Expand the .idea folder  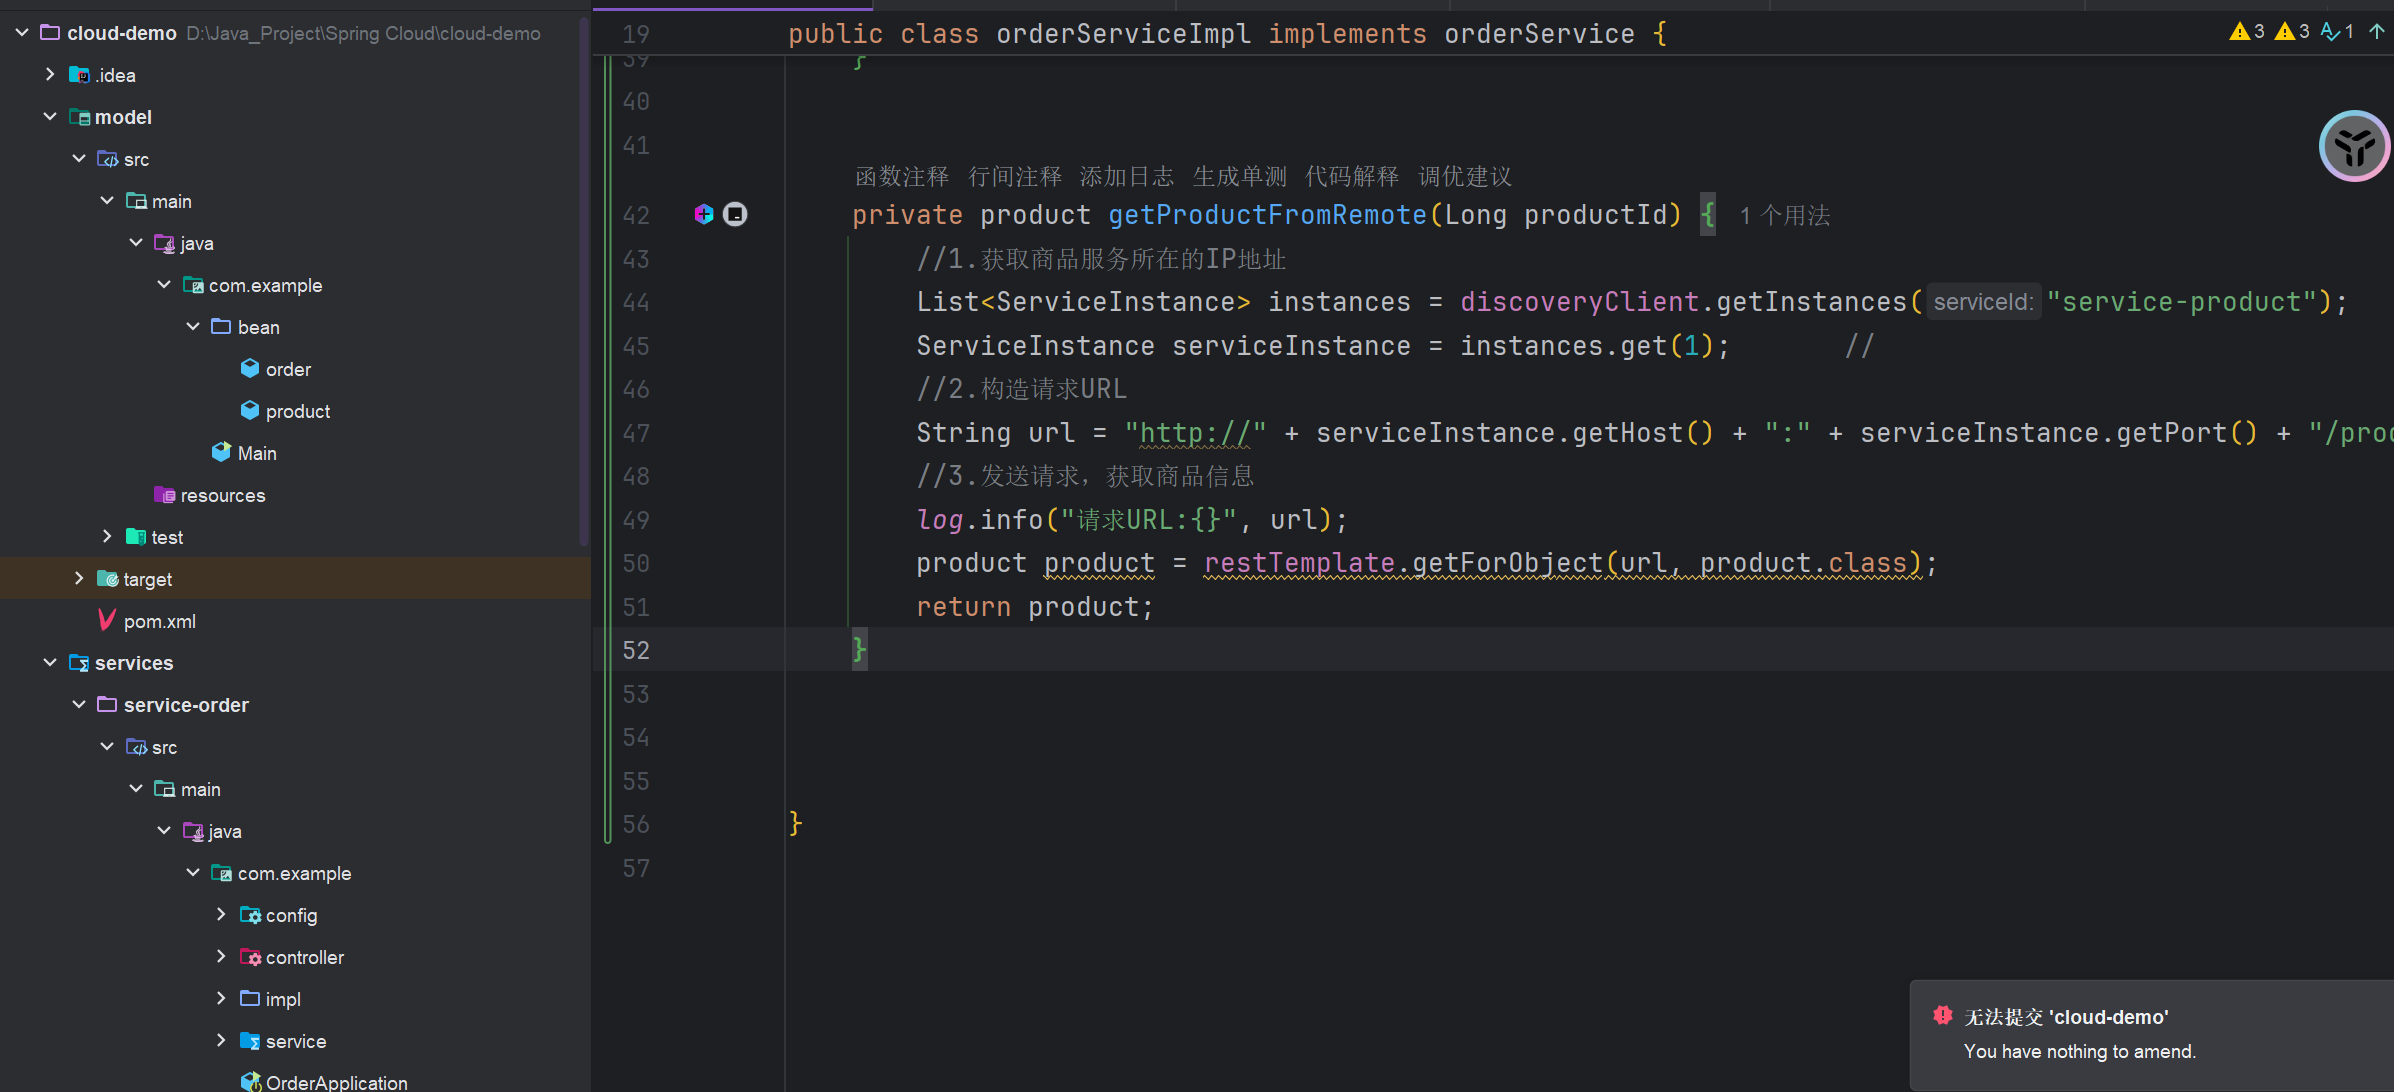click(50, 75)
